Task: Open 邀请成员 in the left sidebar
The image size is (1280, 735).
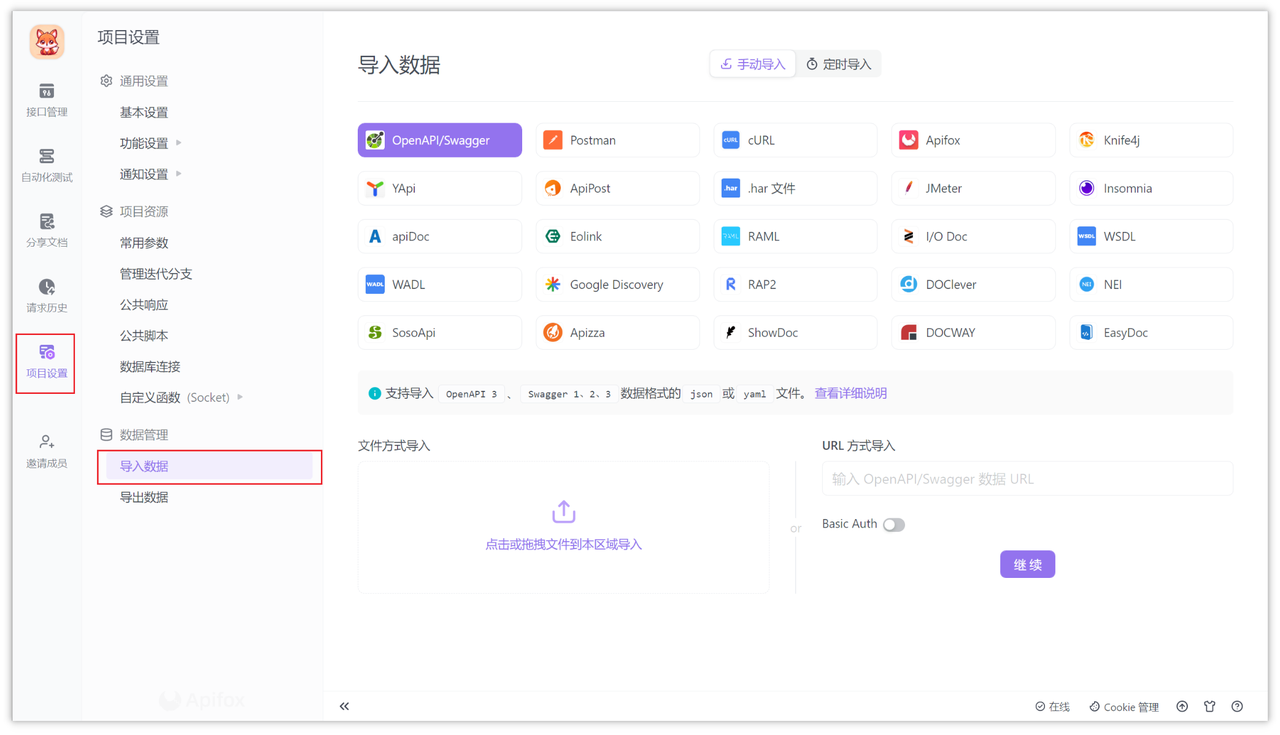Action: [47, 452]
